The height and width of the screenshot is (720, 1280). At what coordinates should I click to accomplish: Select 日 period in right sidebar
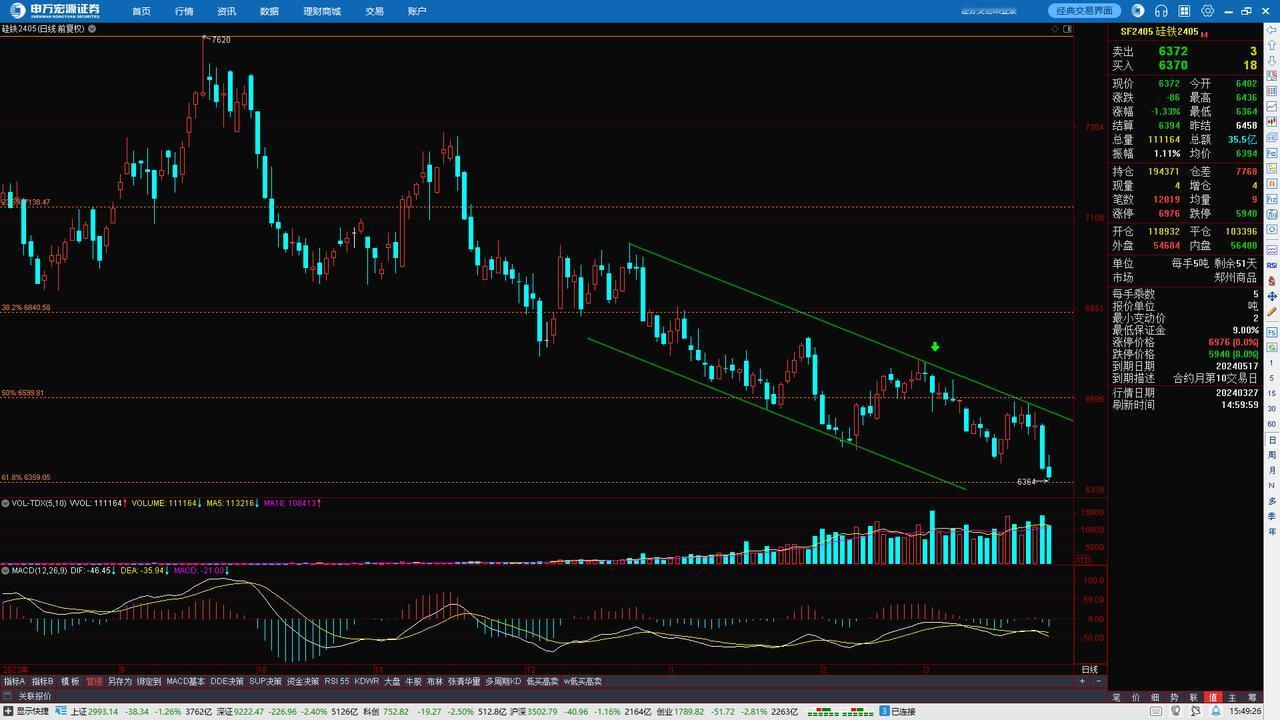point(1272,440)
